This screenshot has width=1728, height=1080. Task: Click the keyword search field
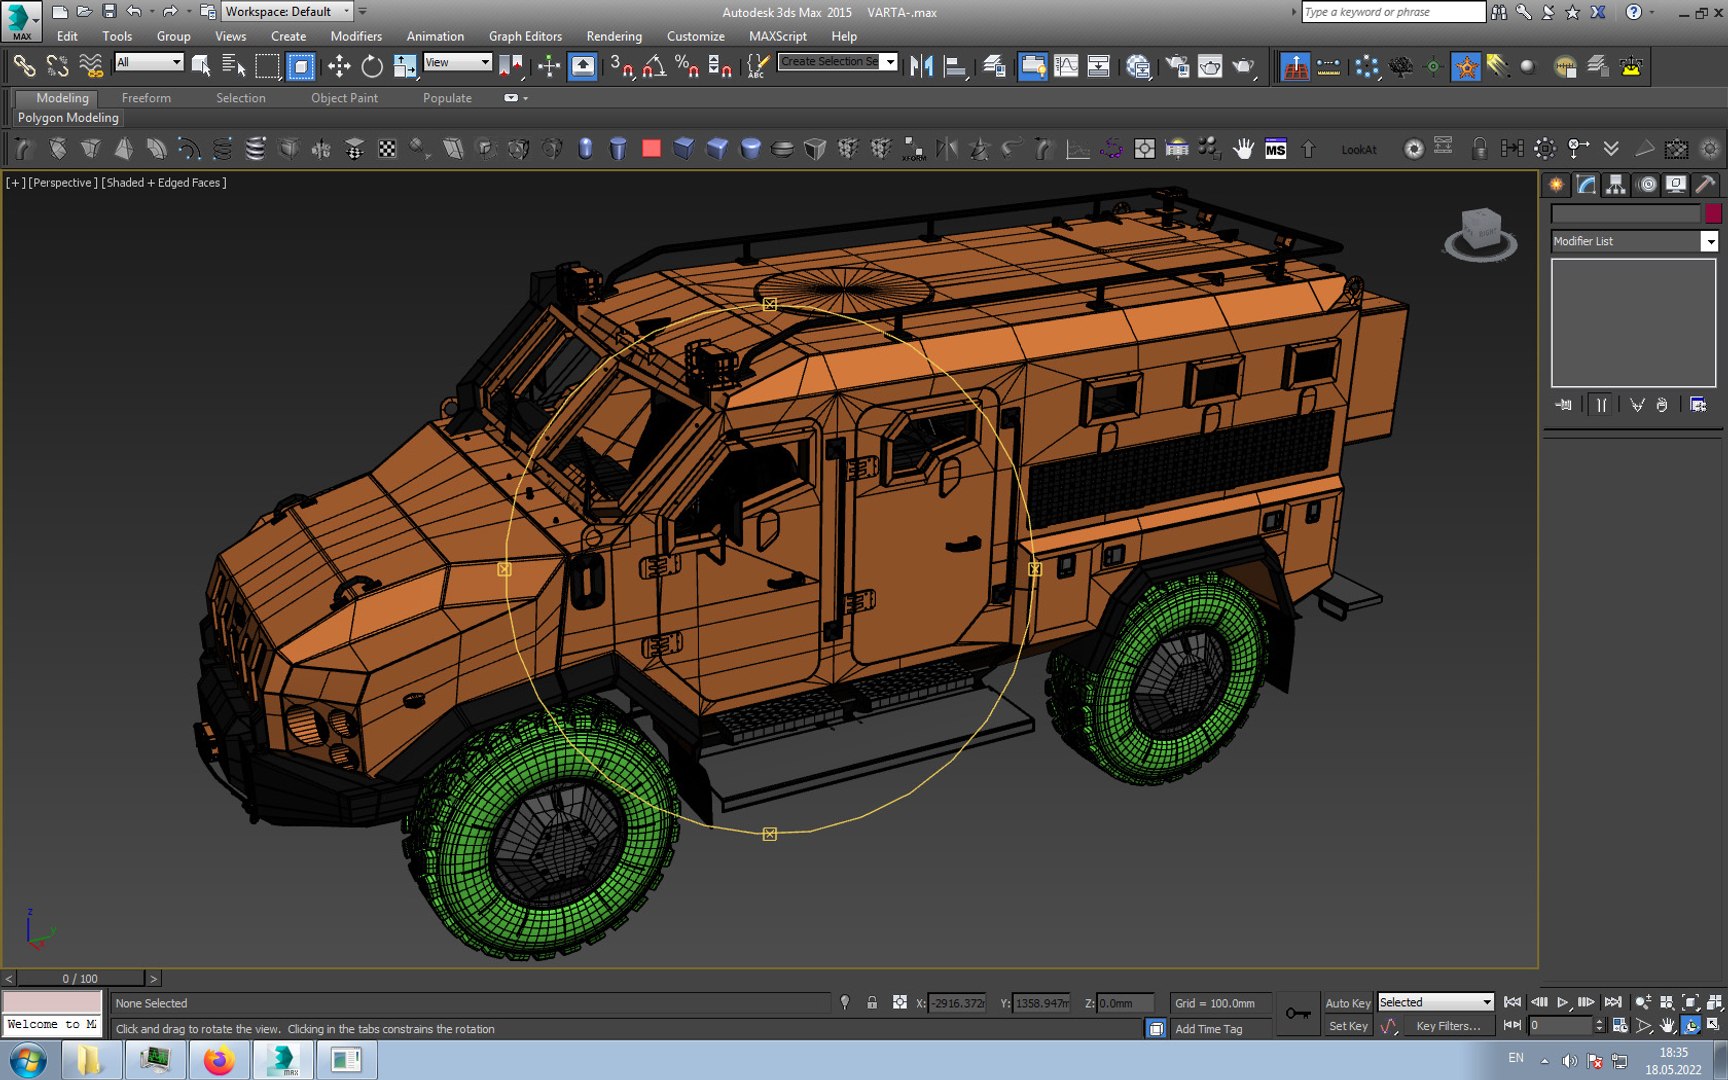[x=1393, y=12]
